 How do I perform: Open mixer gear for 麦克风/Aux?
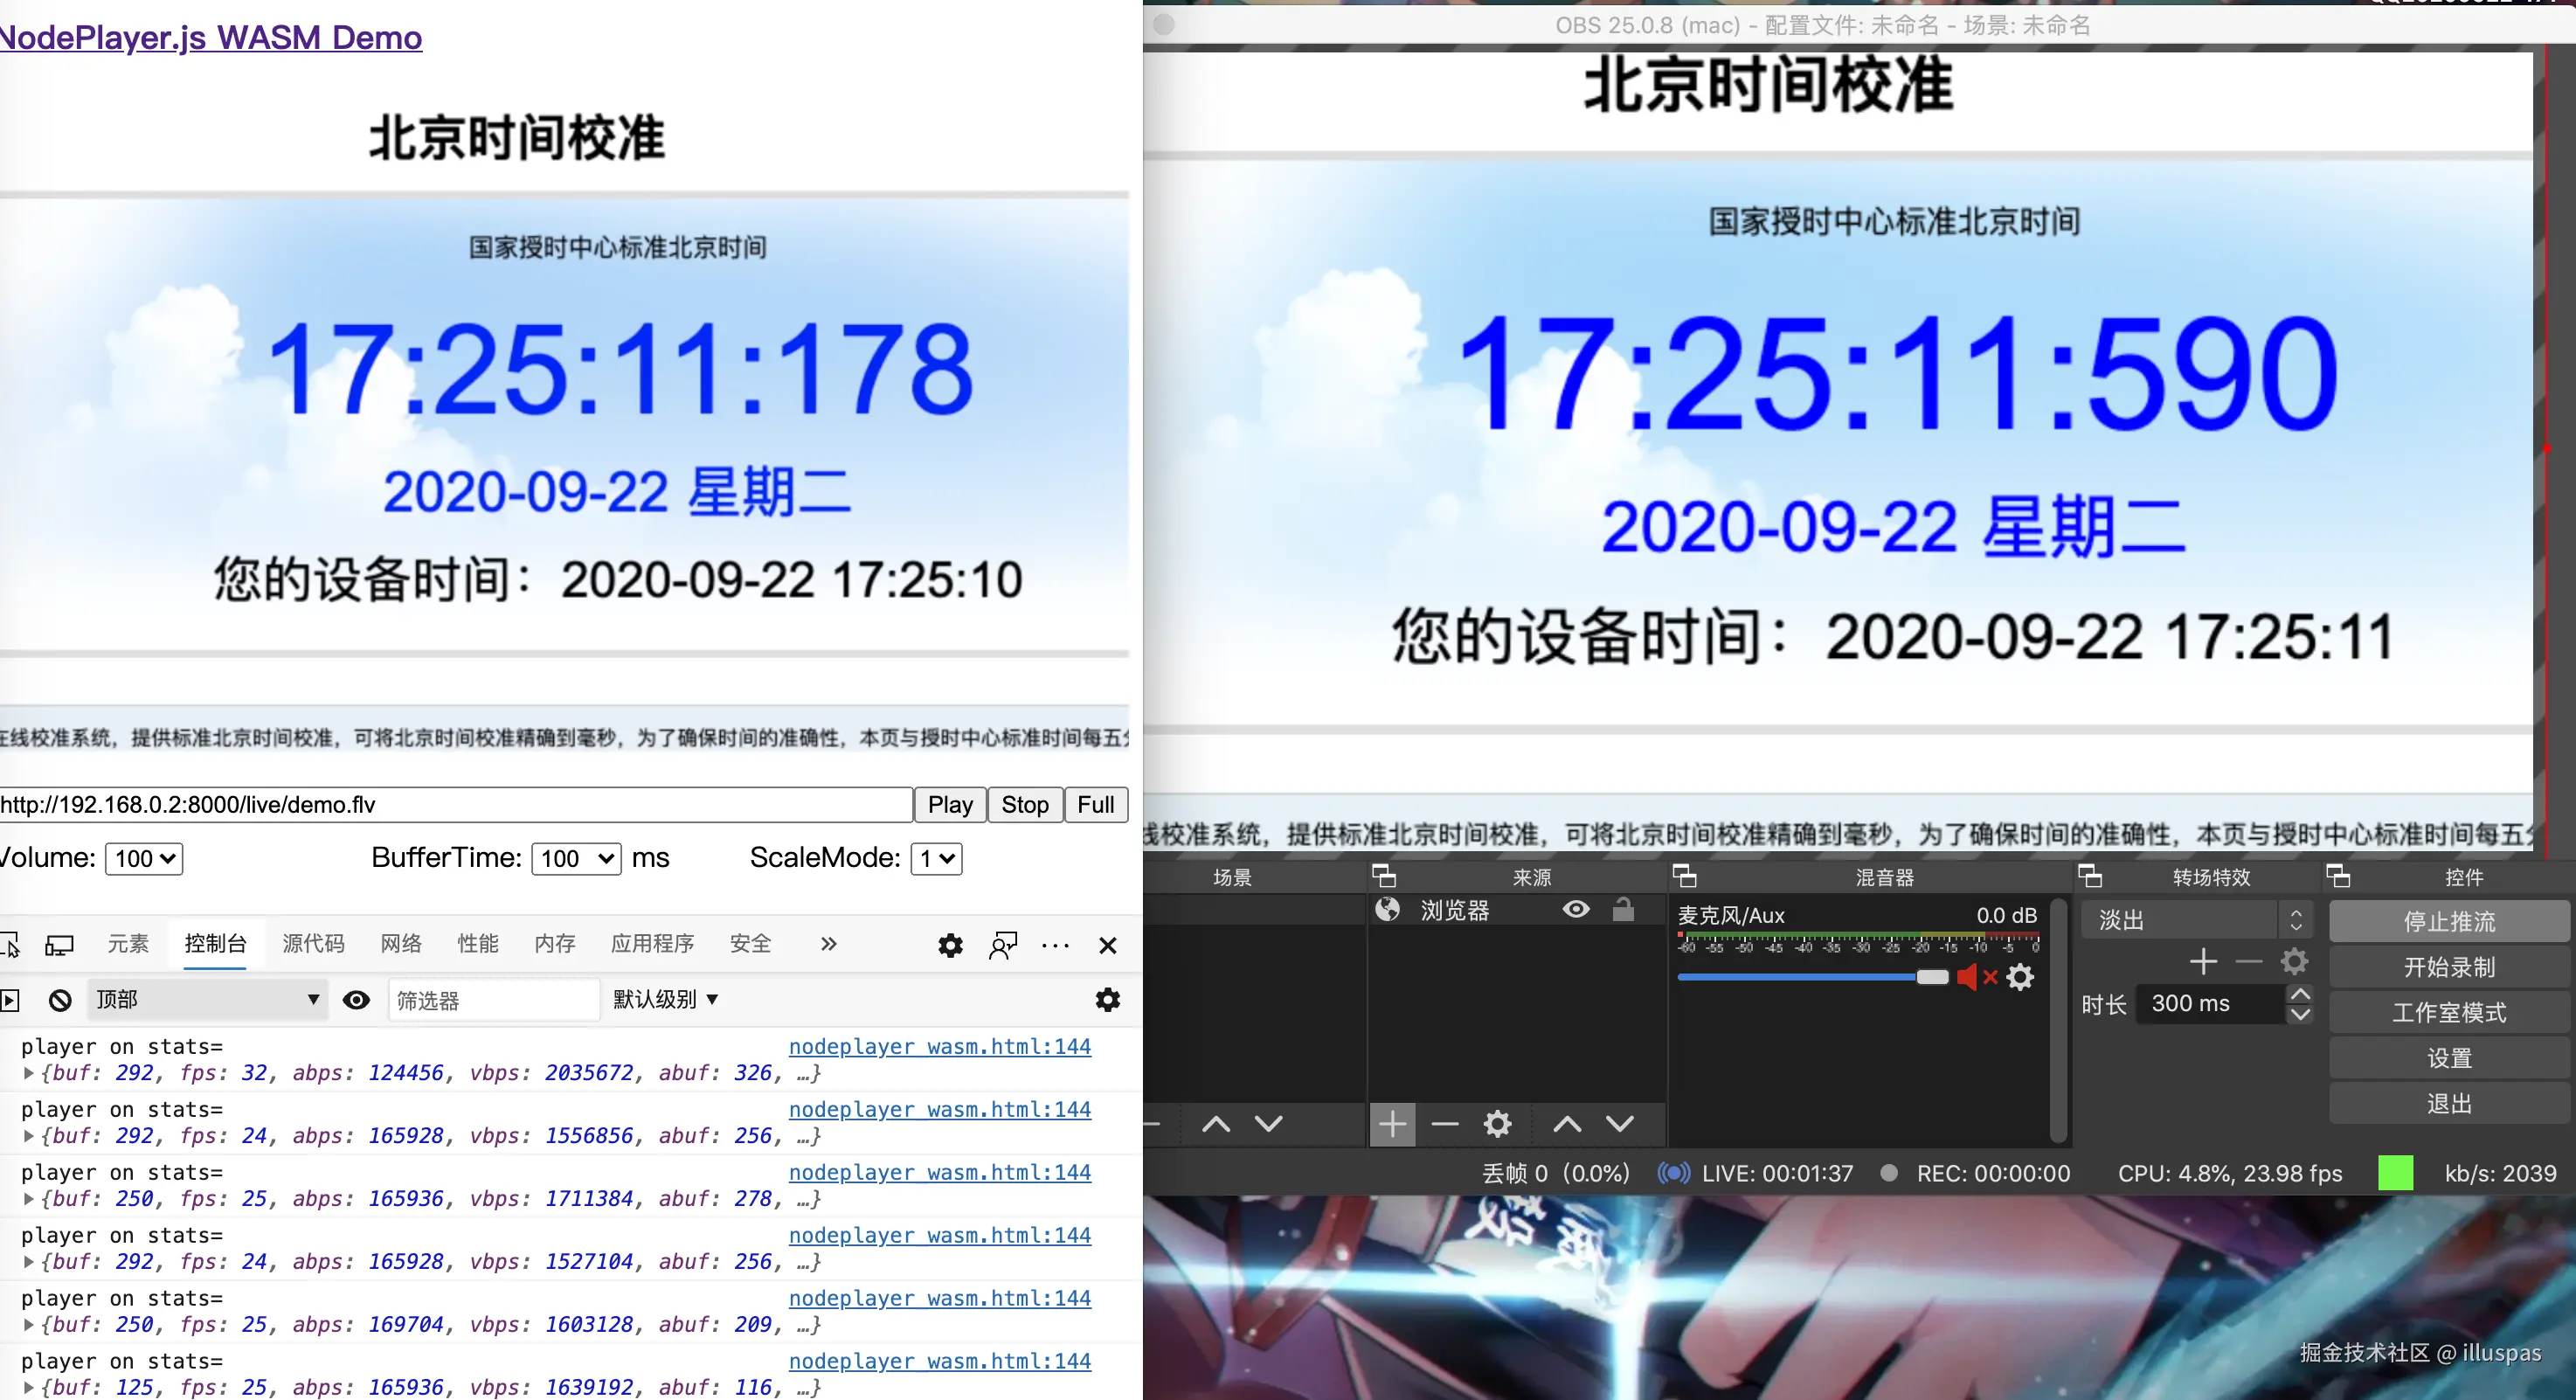click(x=2021, y=977)
